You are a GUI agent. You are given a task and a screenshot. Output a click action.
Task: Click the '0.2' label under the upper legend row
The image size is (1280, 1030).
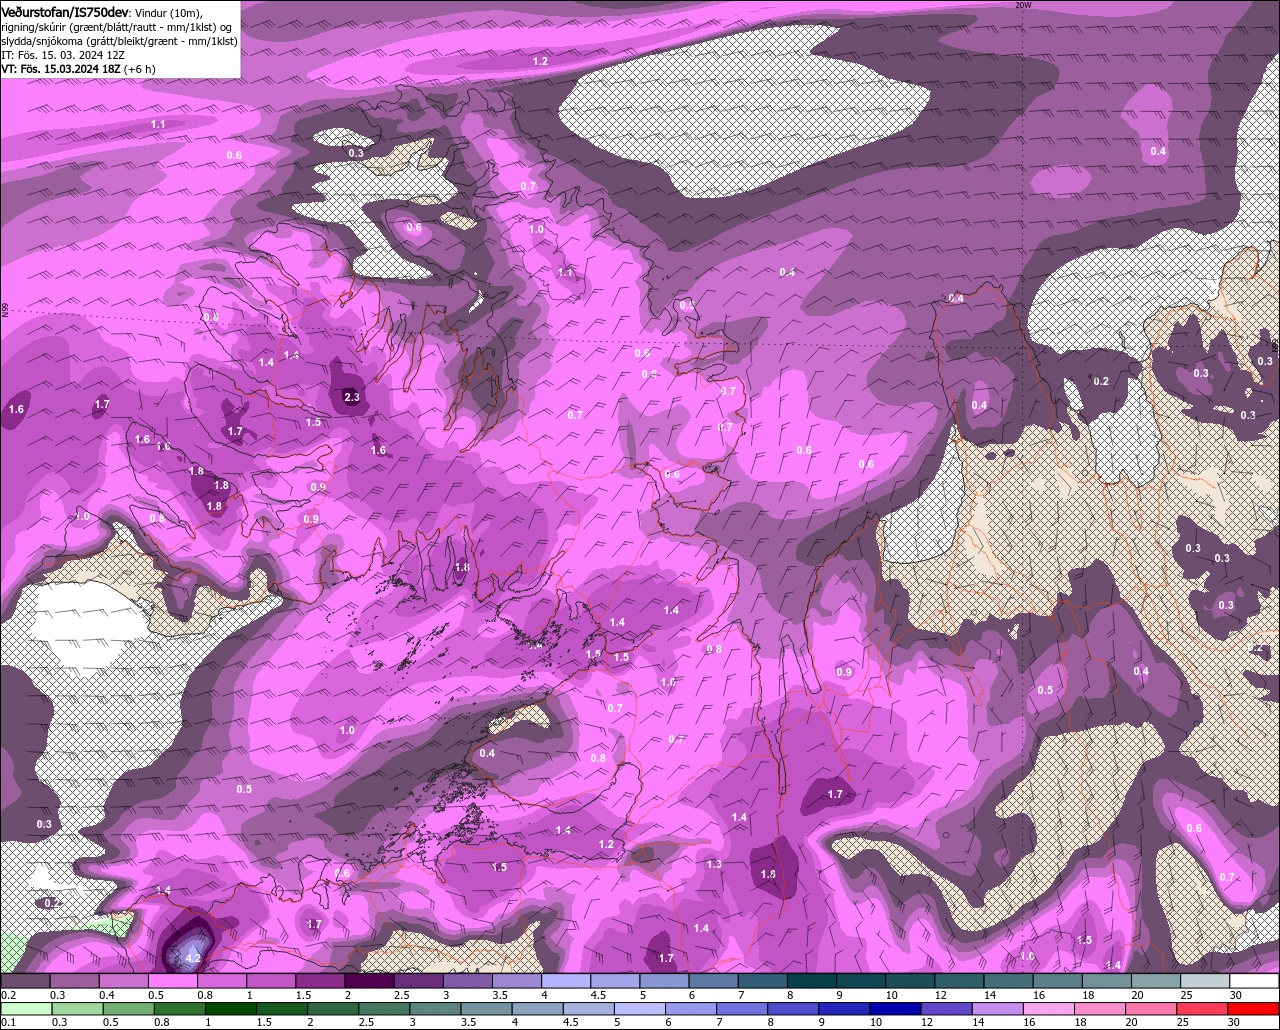8,995
